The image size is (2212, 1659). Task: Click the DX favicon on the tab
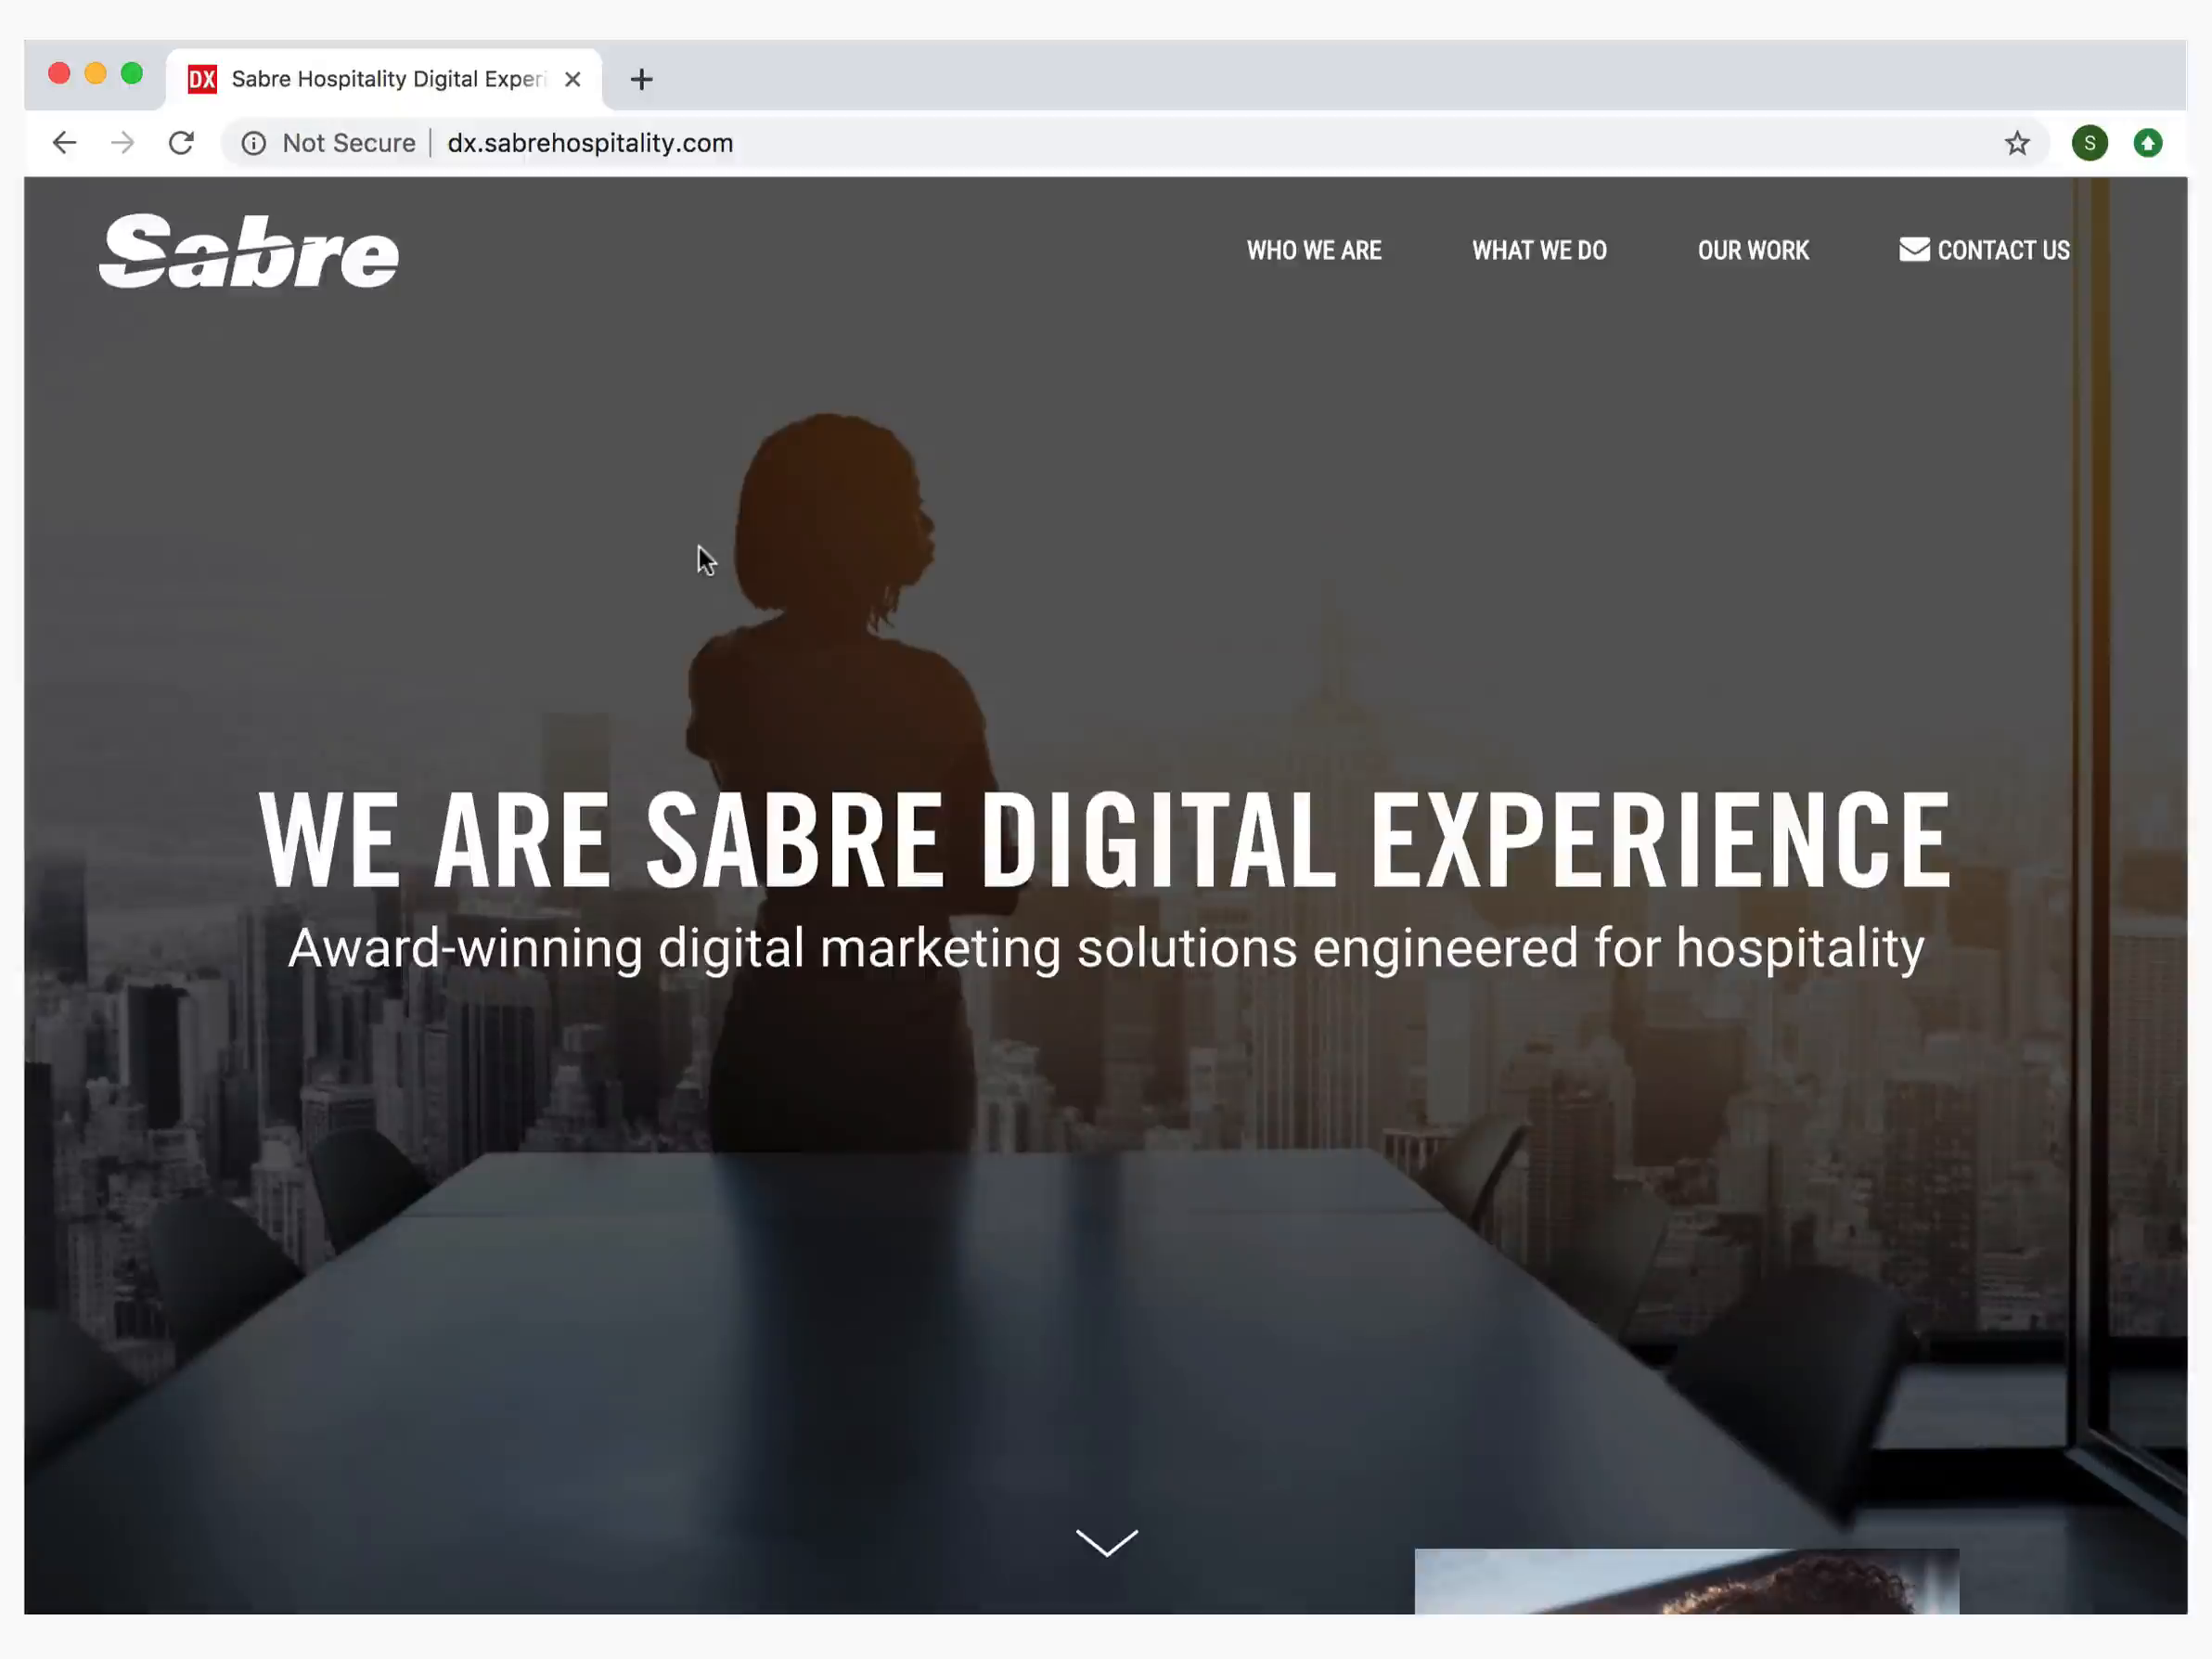pyautogui.click(x=202, y=79)
